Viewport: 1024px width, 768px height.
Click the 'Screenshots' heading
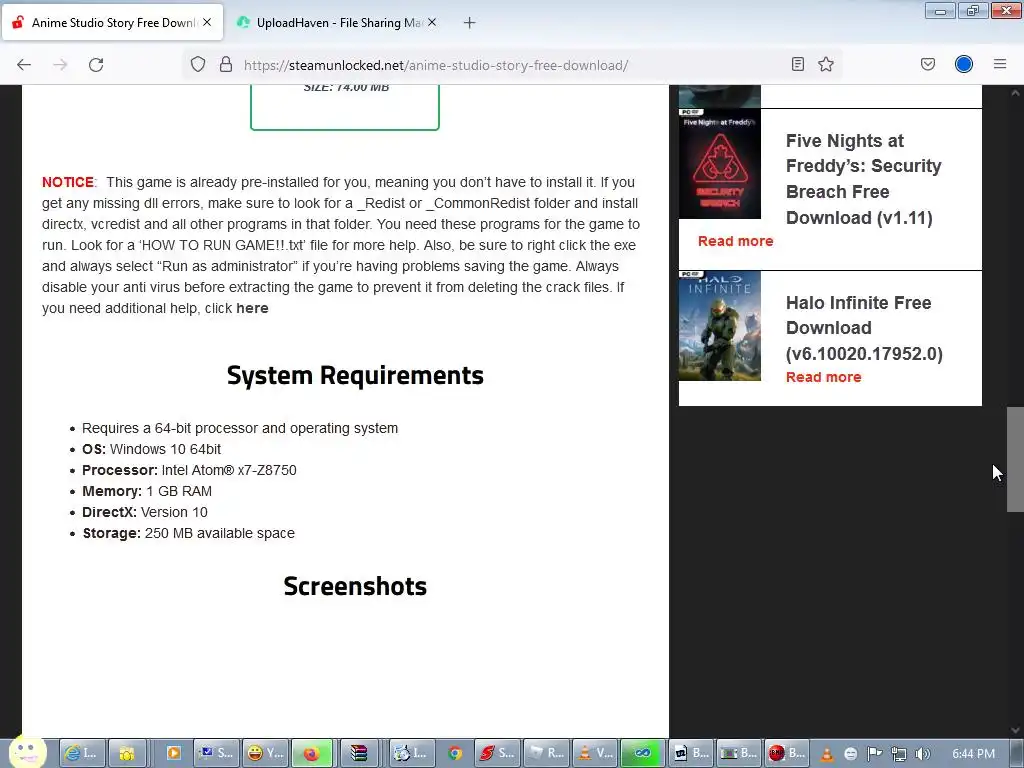pos(355,586)
